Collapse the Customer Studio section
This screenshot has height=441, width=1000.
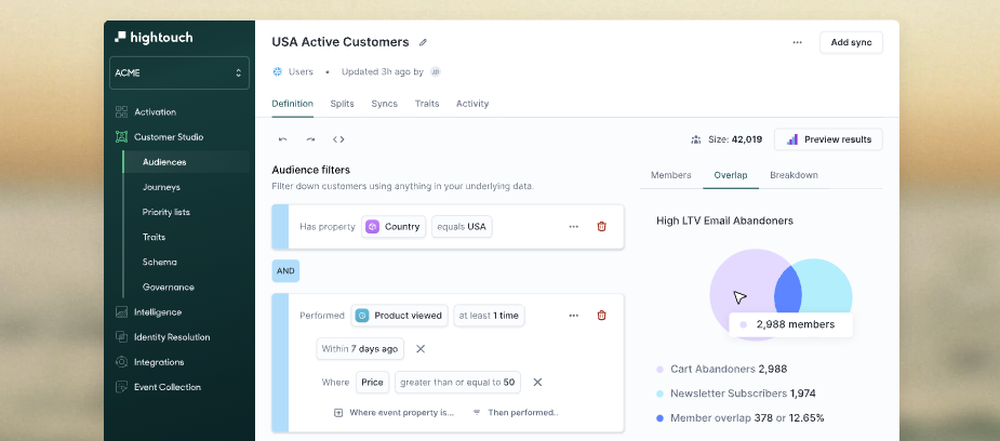coord(169,137)
